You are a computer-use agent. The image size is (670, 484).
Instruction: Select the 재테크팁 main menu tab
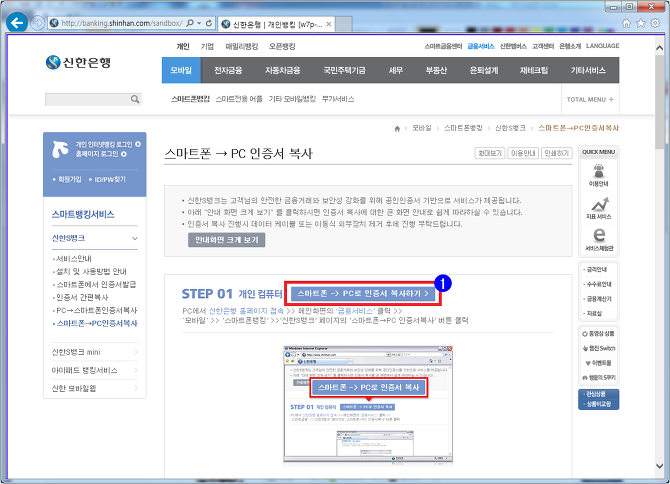(534, 70)
